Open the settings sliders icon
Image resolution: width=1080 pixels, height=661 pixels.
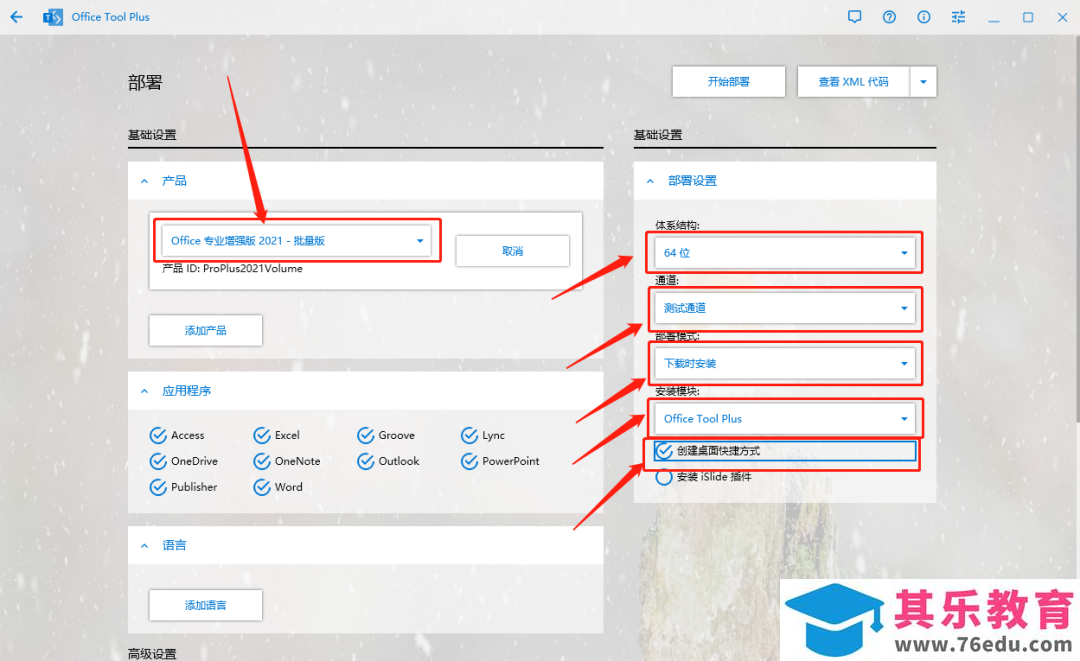(958, 17)
